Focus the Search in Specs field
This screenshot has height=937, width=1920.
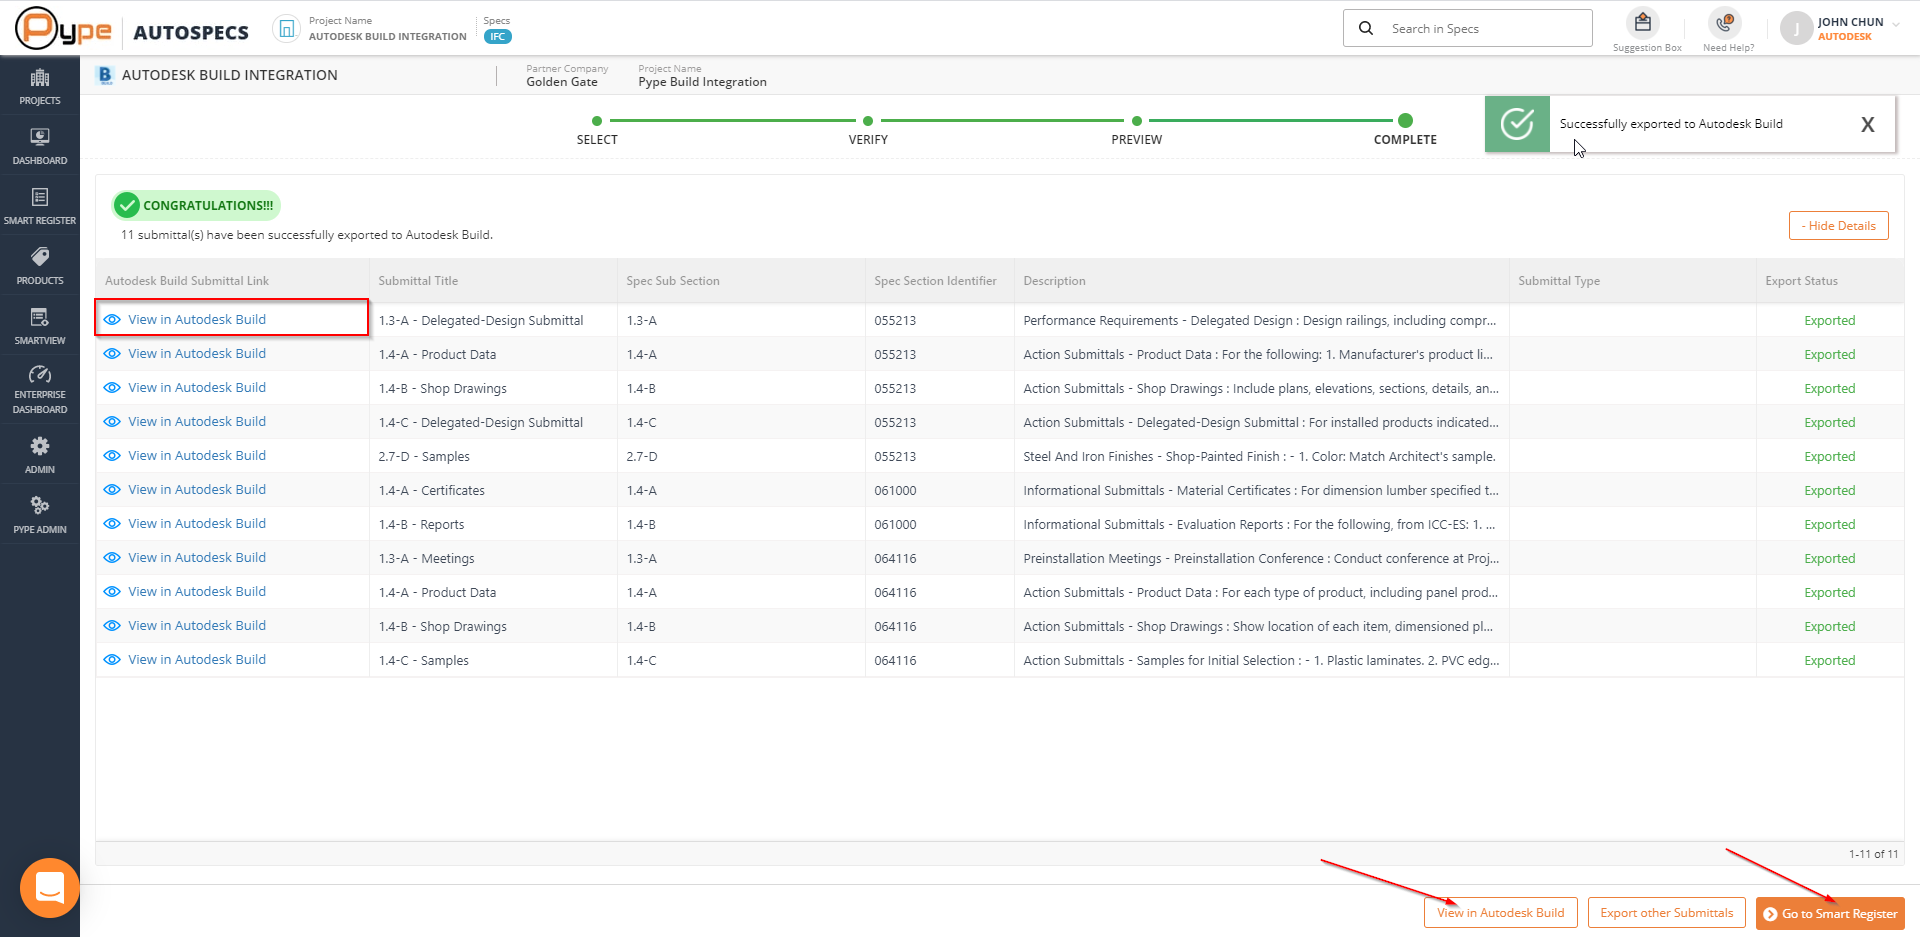tap(1467, 28)
